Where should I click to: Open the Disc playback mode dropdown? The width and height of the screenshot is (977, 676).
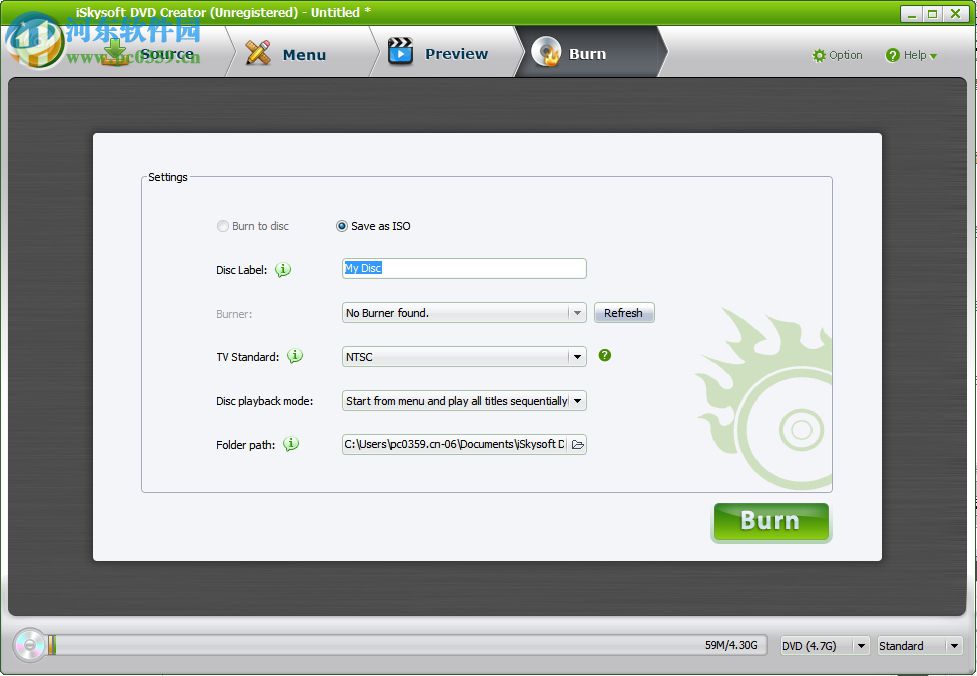tap(464, 401)
